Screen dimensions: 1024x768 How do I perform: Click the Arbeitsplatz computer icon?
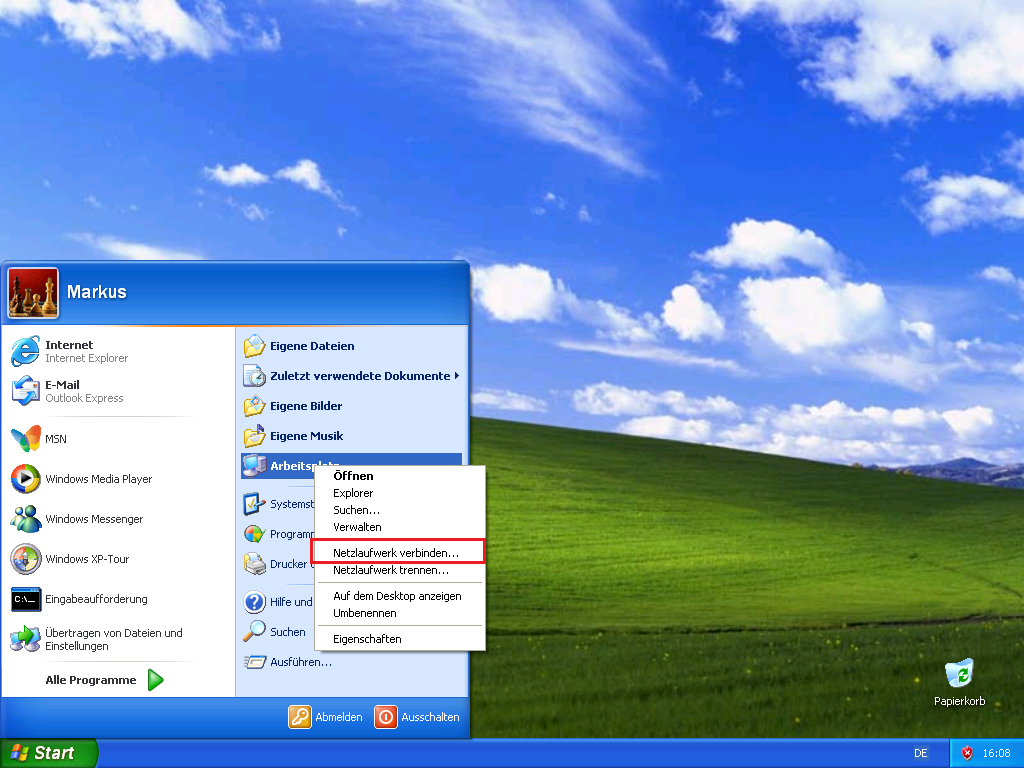point(254,466)
